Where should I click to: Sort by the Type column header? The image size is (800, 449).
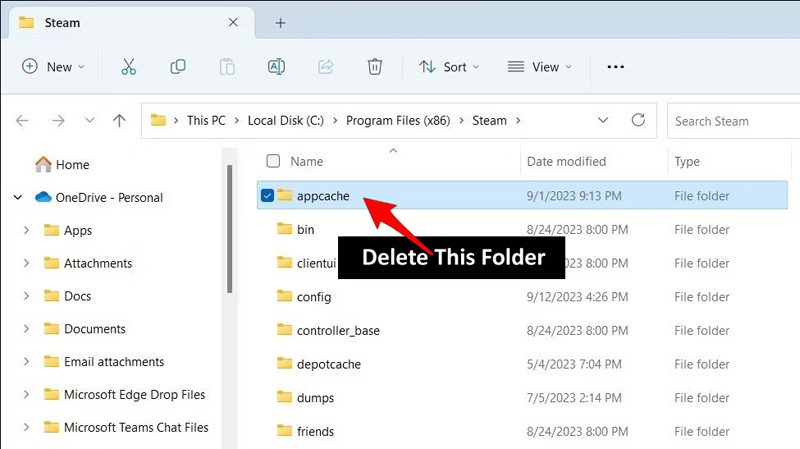point(687,161)
